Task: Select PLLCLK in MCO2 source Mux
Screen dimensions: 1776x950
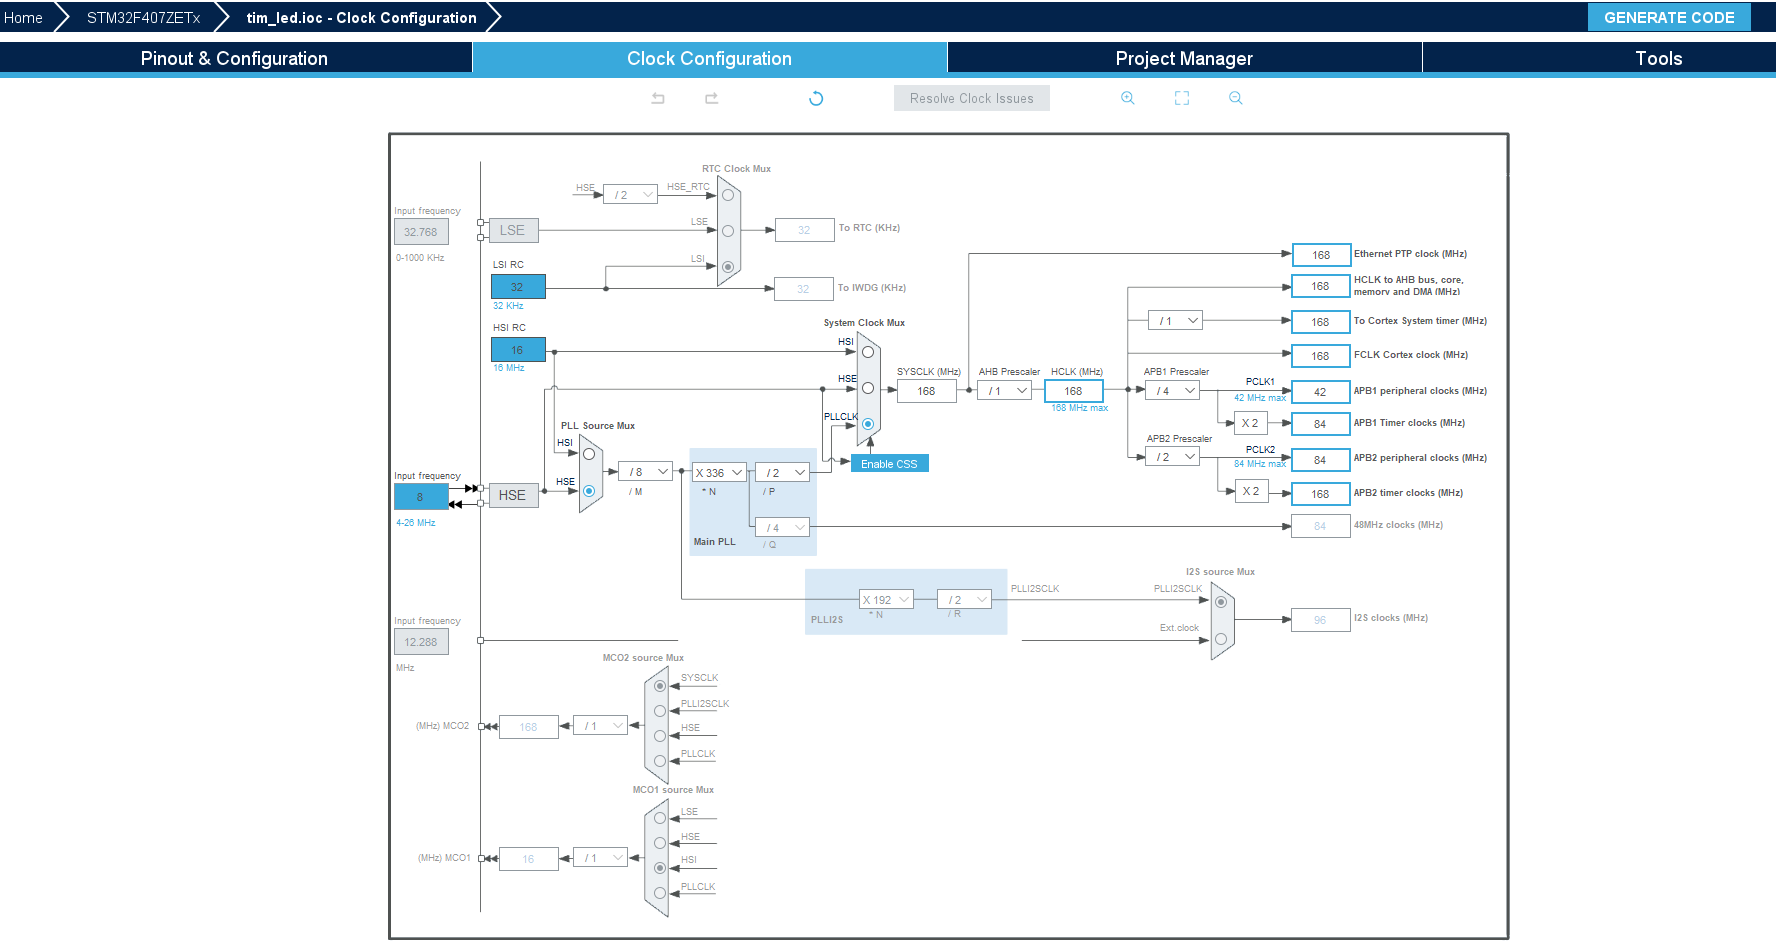Action: pos(660,761)
